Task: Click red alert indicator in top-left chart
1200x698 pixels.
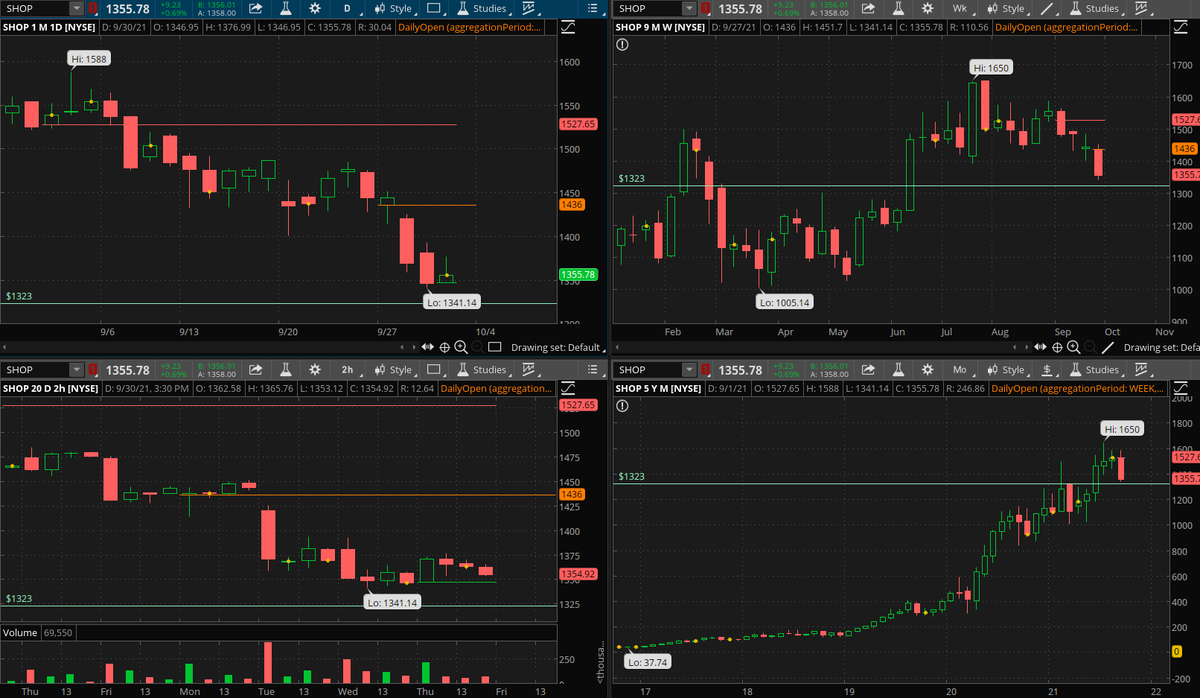Action: [x=93, y=8]
